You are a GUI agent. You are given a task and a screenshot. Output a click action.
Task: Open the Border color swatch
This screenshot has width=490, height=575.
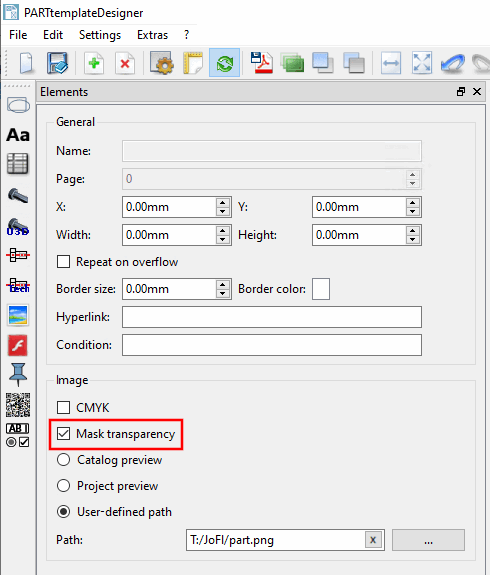(x=321, y=289)
